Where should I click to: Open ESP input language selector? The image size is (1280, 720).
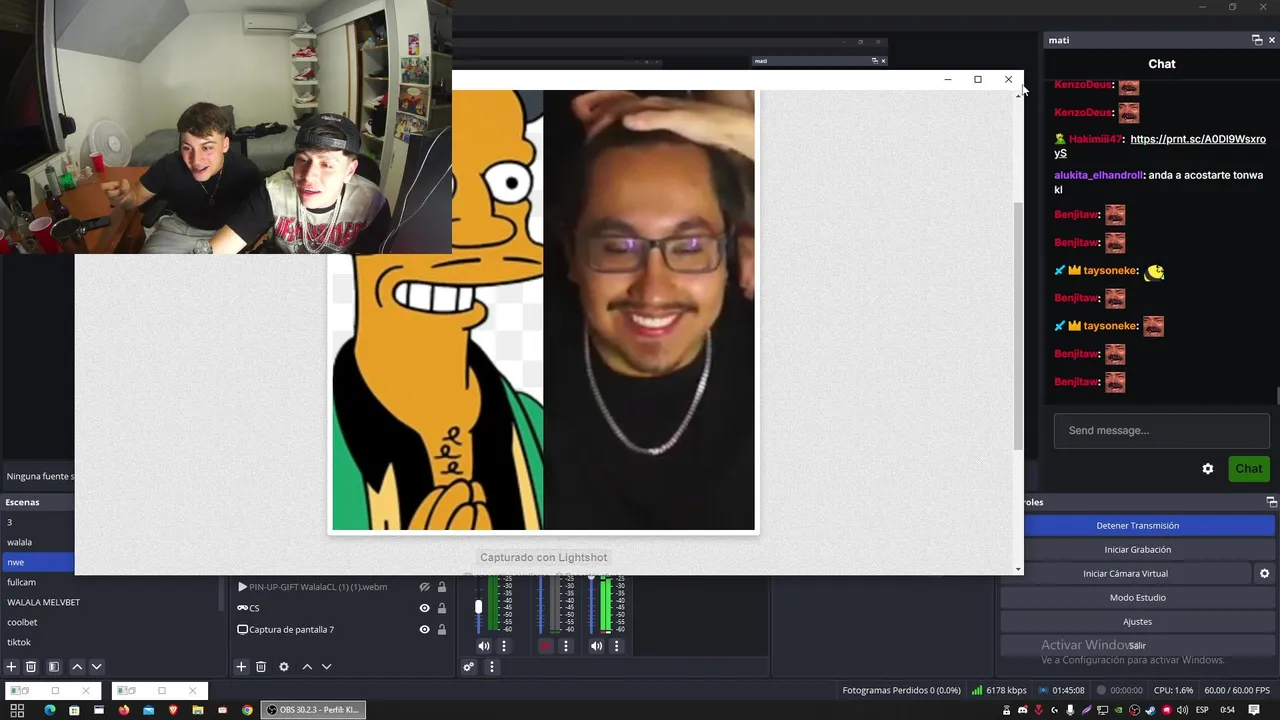tap(1203, 710)
